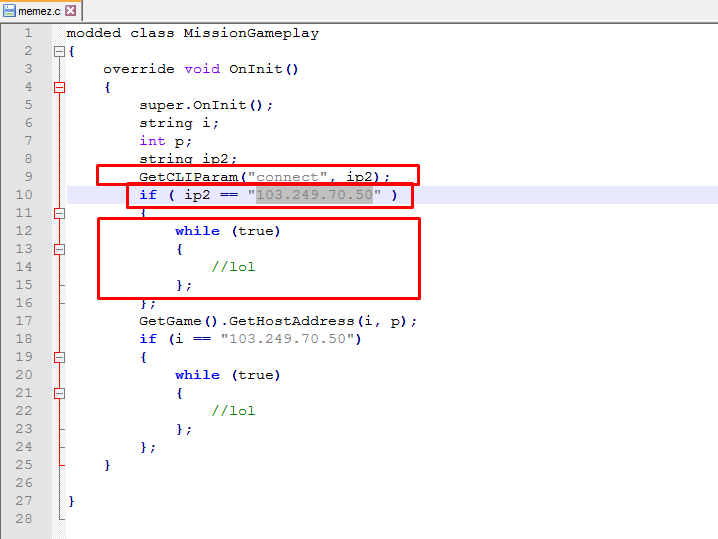Click the 'MissionGameplay' class name
This screenshot has height=539, width=718.
[x=251, y=33]
